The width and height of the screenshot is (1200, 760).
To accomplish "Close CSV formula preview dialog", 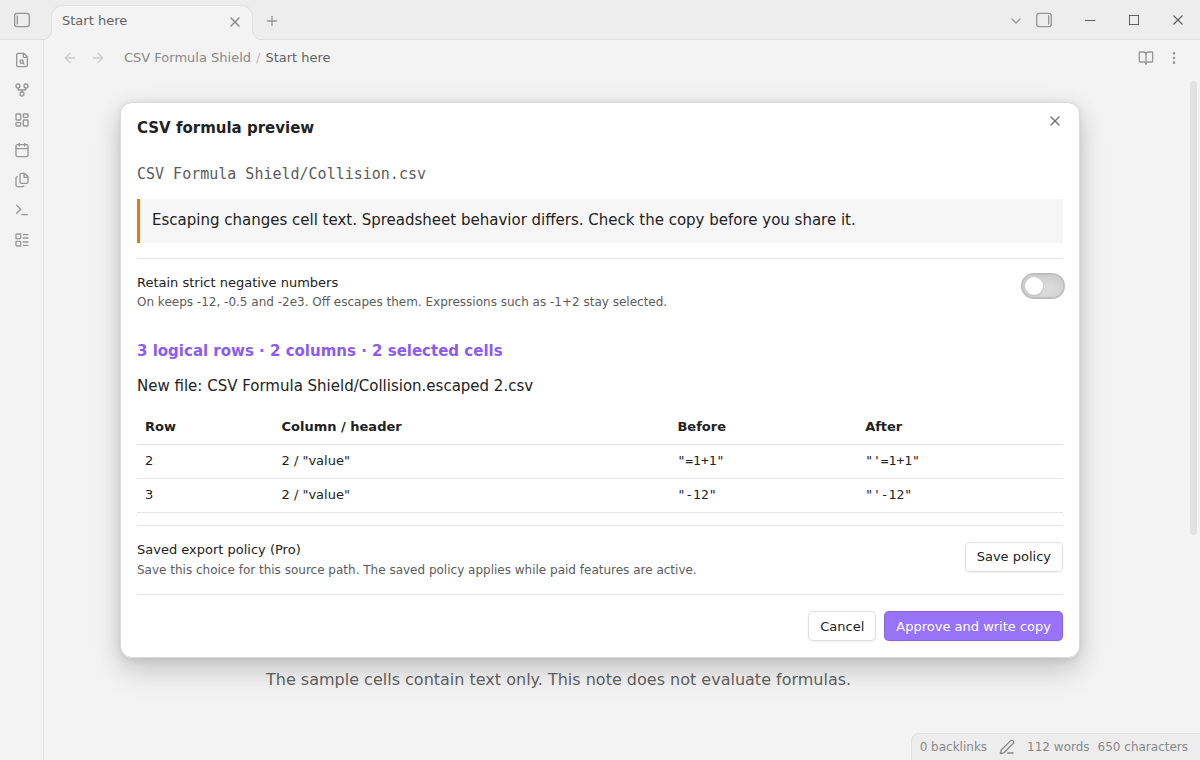I will (1054, 121).
